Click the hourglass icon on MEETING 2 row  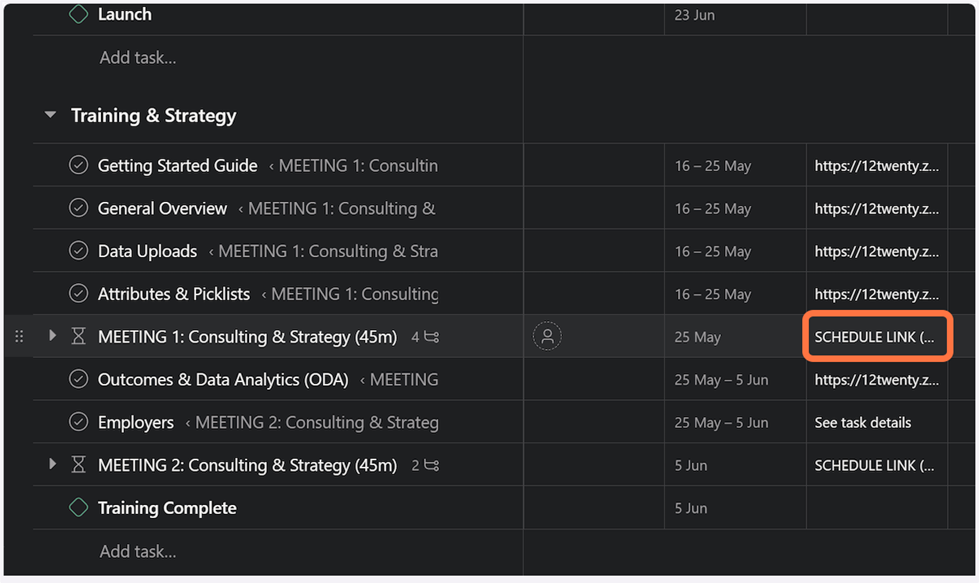coord(78,465)
